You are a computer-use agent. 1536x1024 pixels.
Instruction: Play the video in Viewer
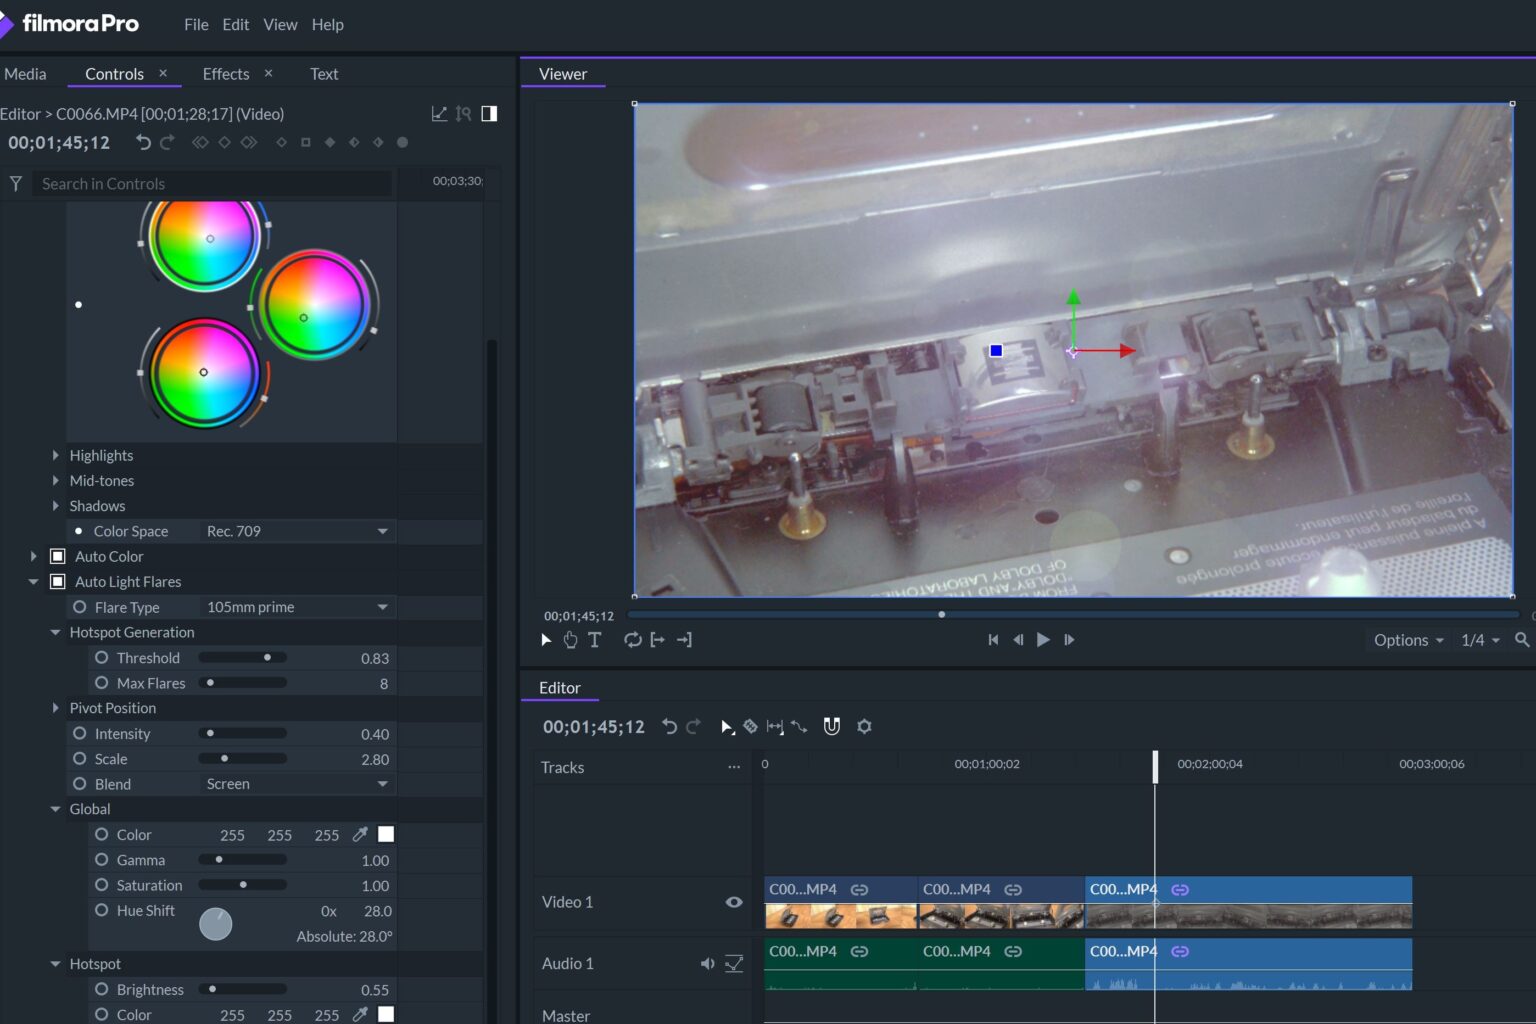(1043, 640)
